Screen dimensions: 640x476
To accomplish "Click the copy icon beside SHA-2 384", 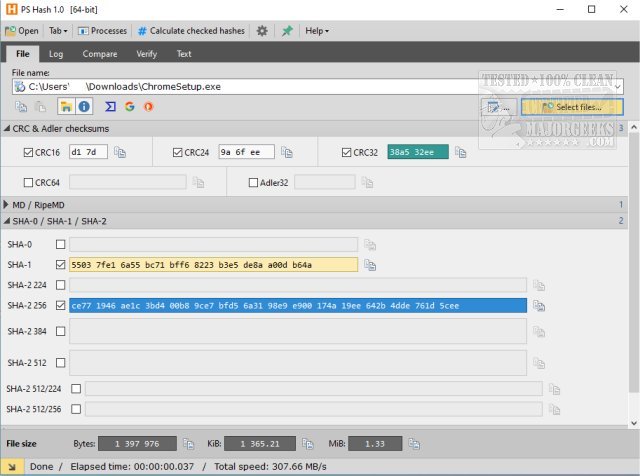I will [539, 331].
